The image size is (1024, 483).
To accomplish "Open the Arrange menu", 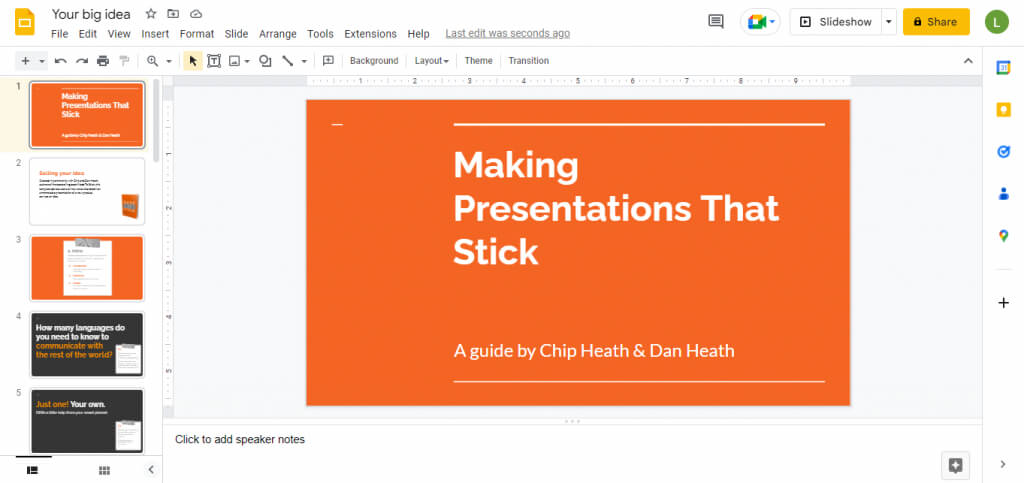I will point(277,34).
